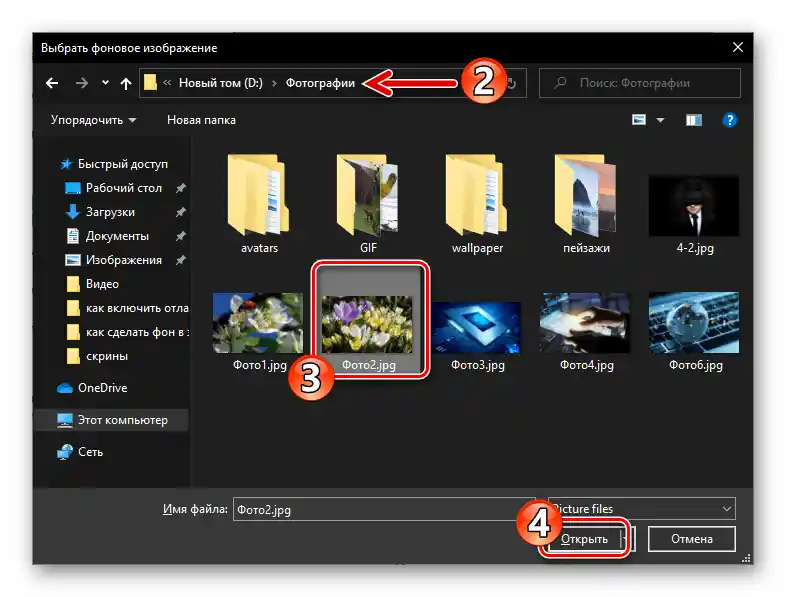786x597 pixels.
Task: Open 'как включить отла' sidebar folder
Action: (127, 308)
